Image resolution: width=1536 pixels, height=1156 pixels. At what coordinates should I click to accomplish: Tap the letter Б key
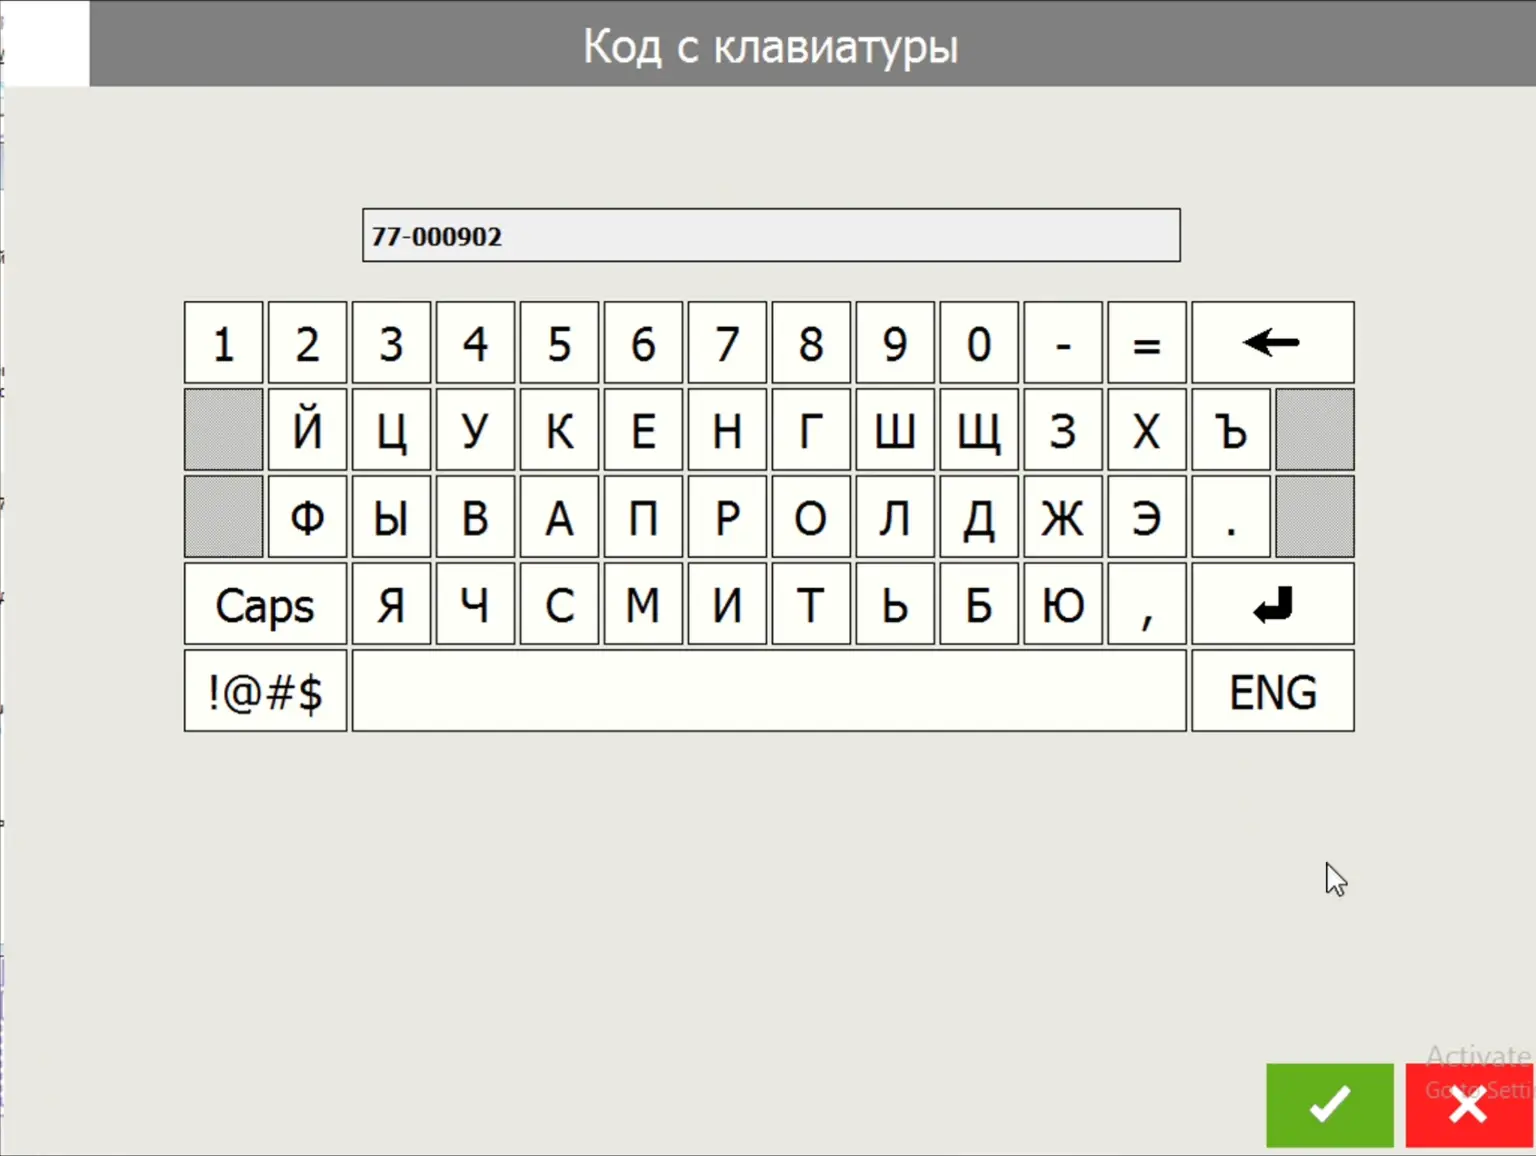pyautogui.click(x=979, y=604)
